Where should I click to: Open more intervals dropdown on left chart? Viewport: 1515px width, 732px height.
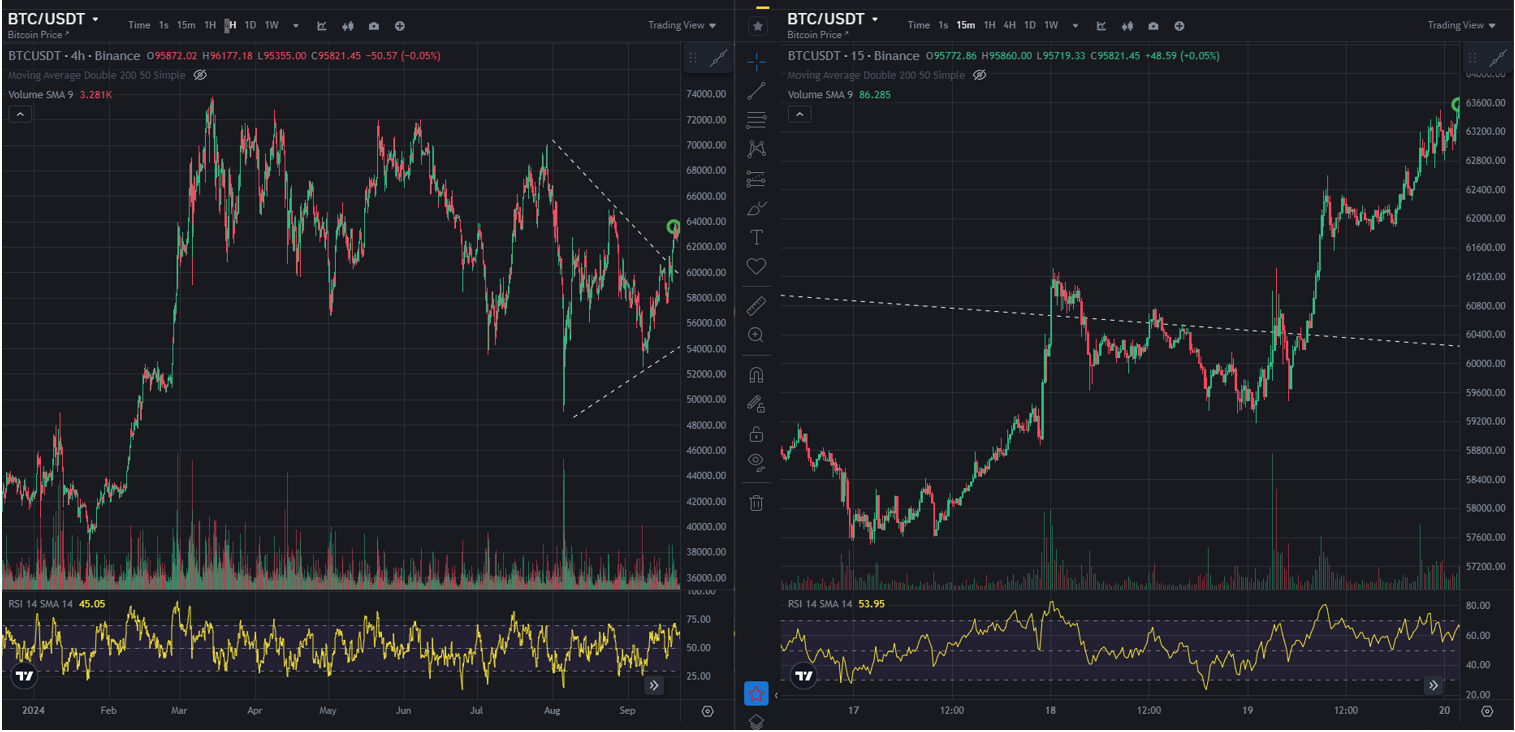coord(296,25)
